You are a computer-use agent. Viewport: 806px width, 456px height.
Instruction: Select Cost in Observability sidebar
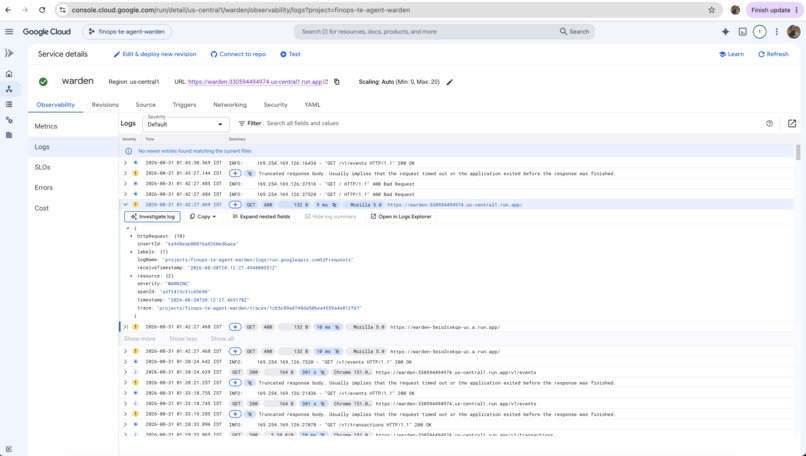tap(73, 208)
